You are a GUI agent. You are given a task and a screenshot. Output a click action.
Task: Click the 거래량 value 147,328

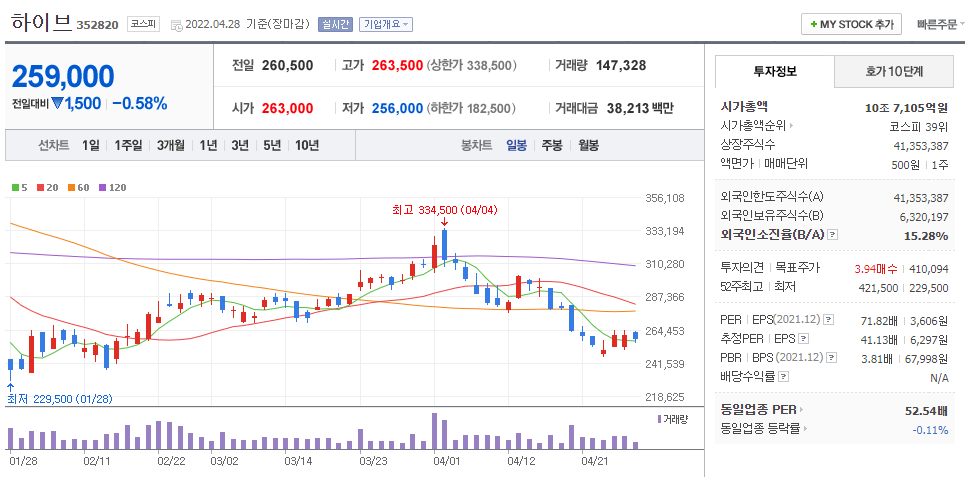(x=620, y=65)
